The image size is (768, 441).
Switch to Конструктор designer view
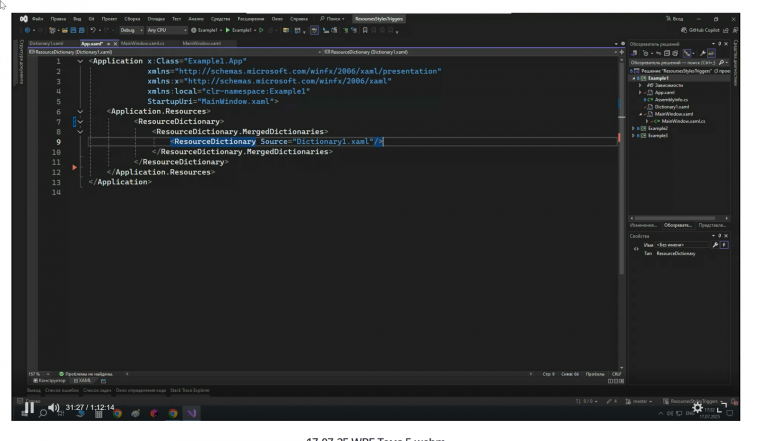pos(49,381)
